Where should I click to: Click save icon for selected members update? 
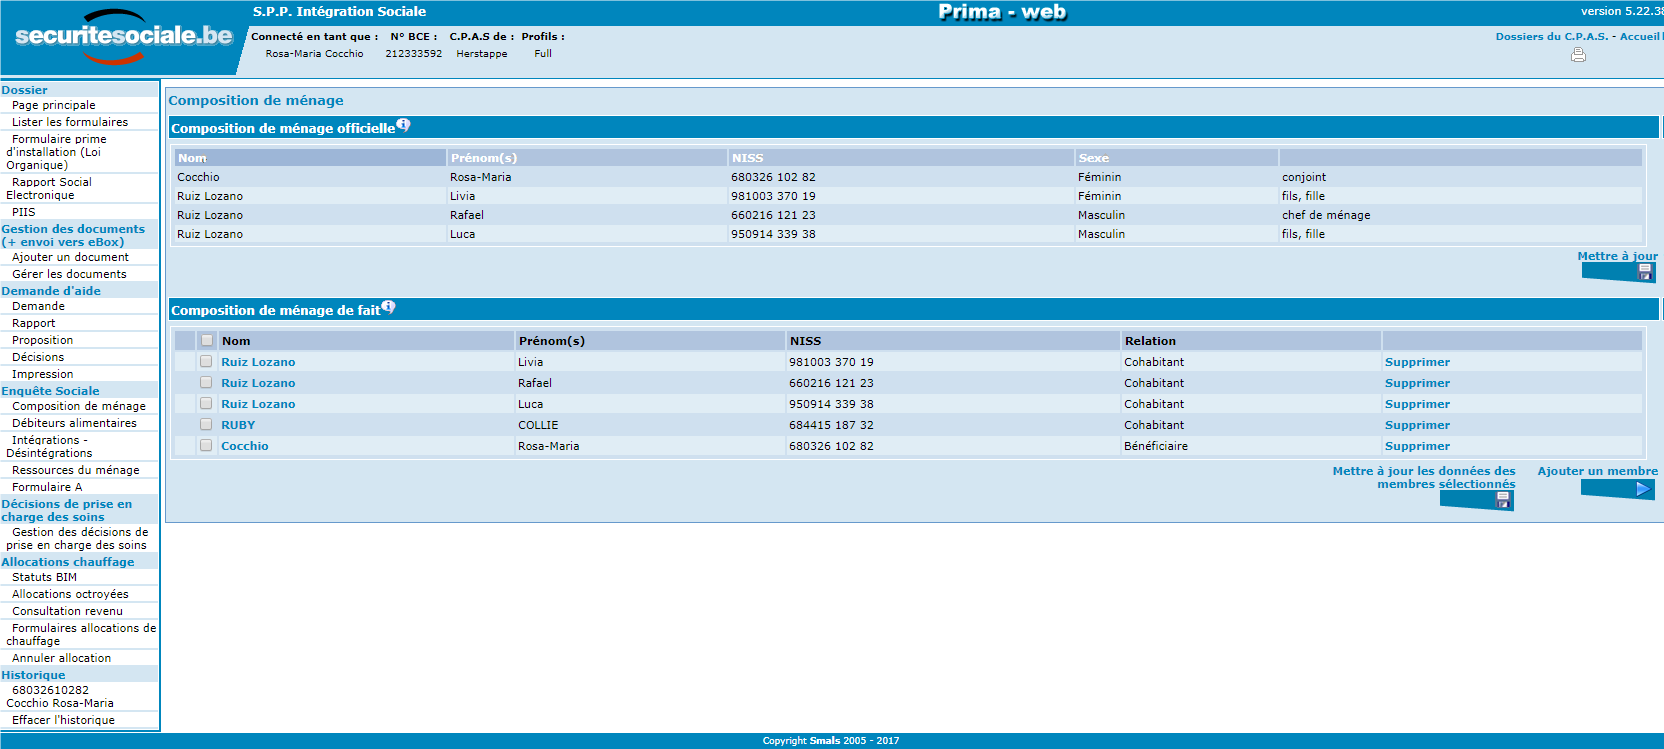click(x=1503, y=500)
